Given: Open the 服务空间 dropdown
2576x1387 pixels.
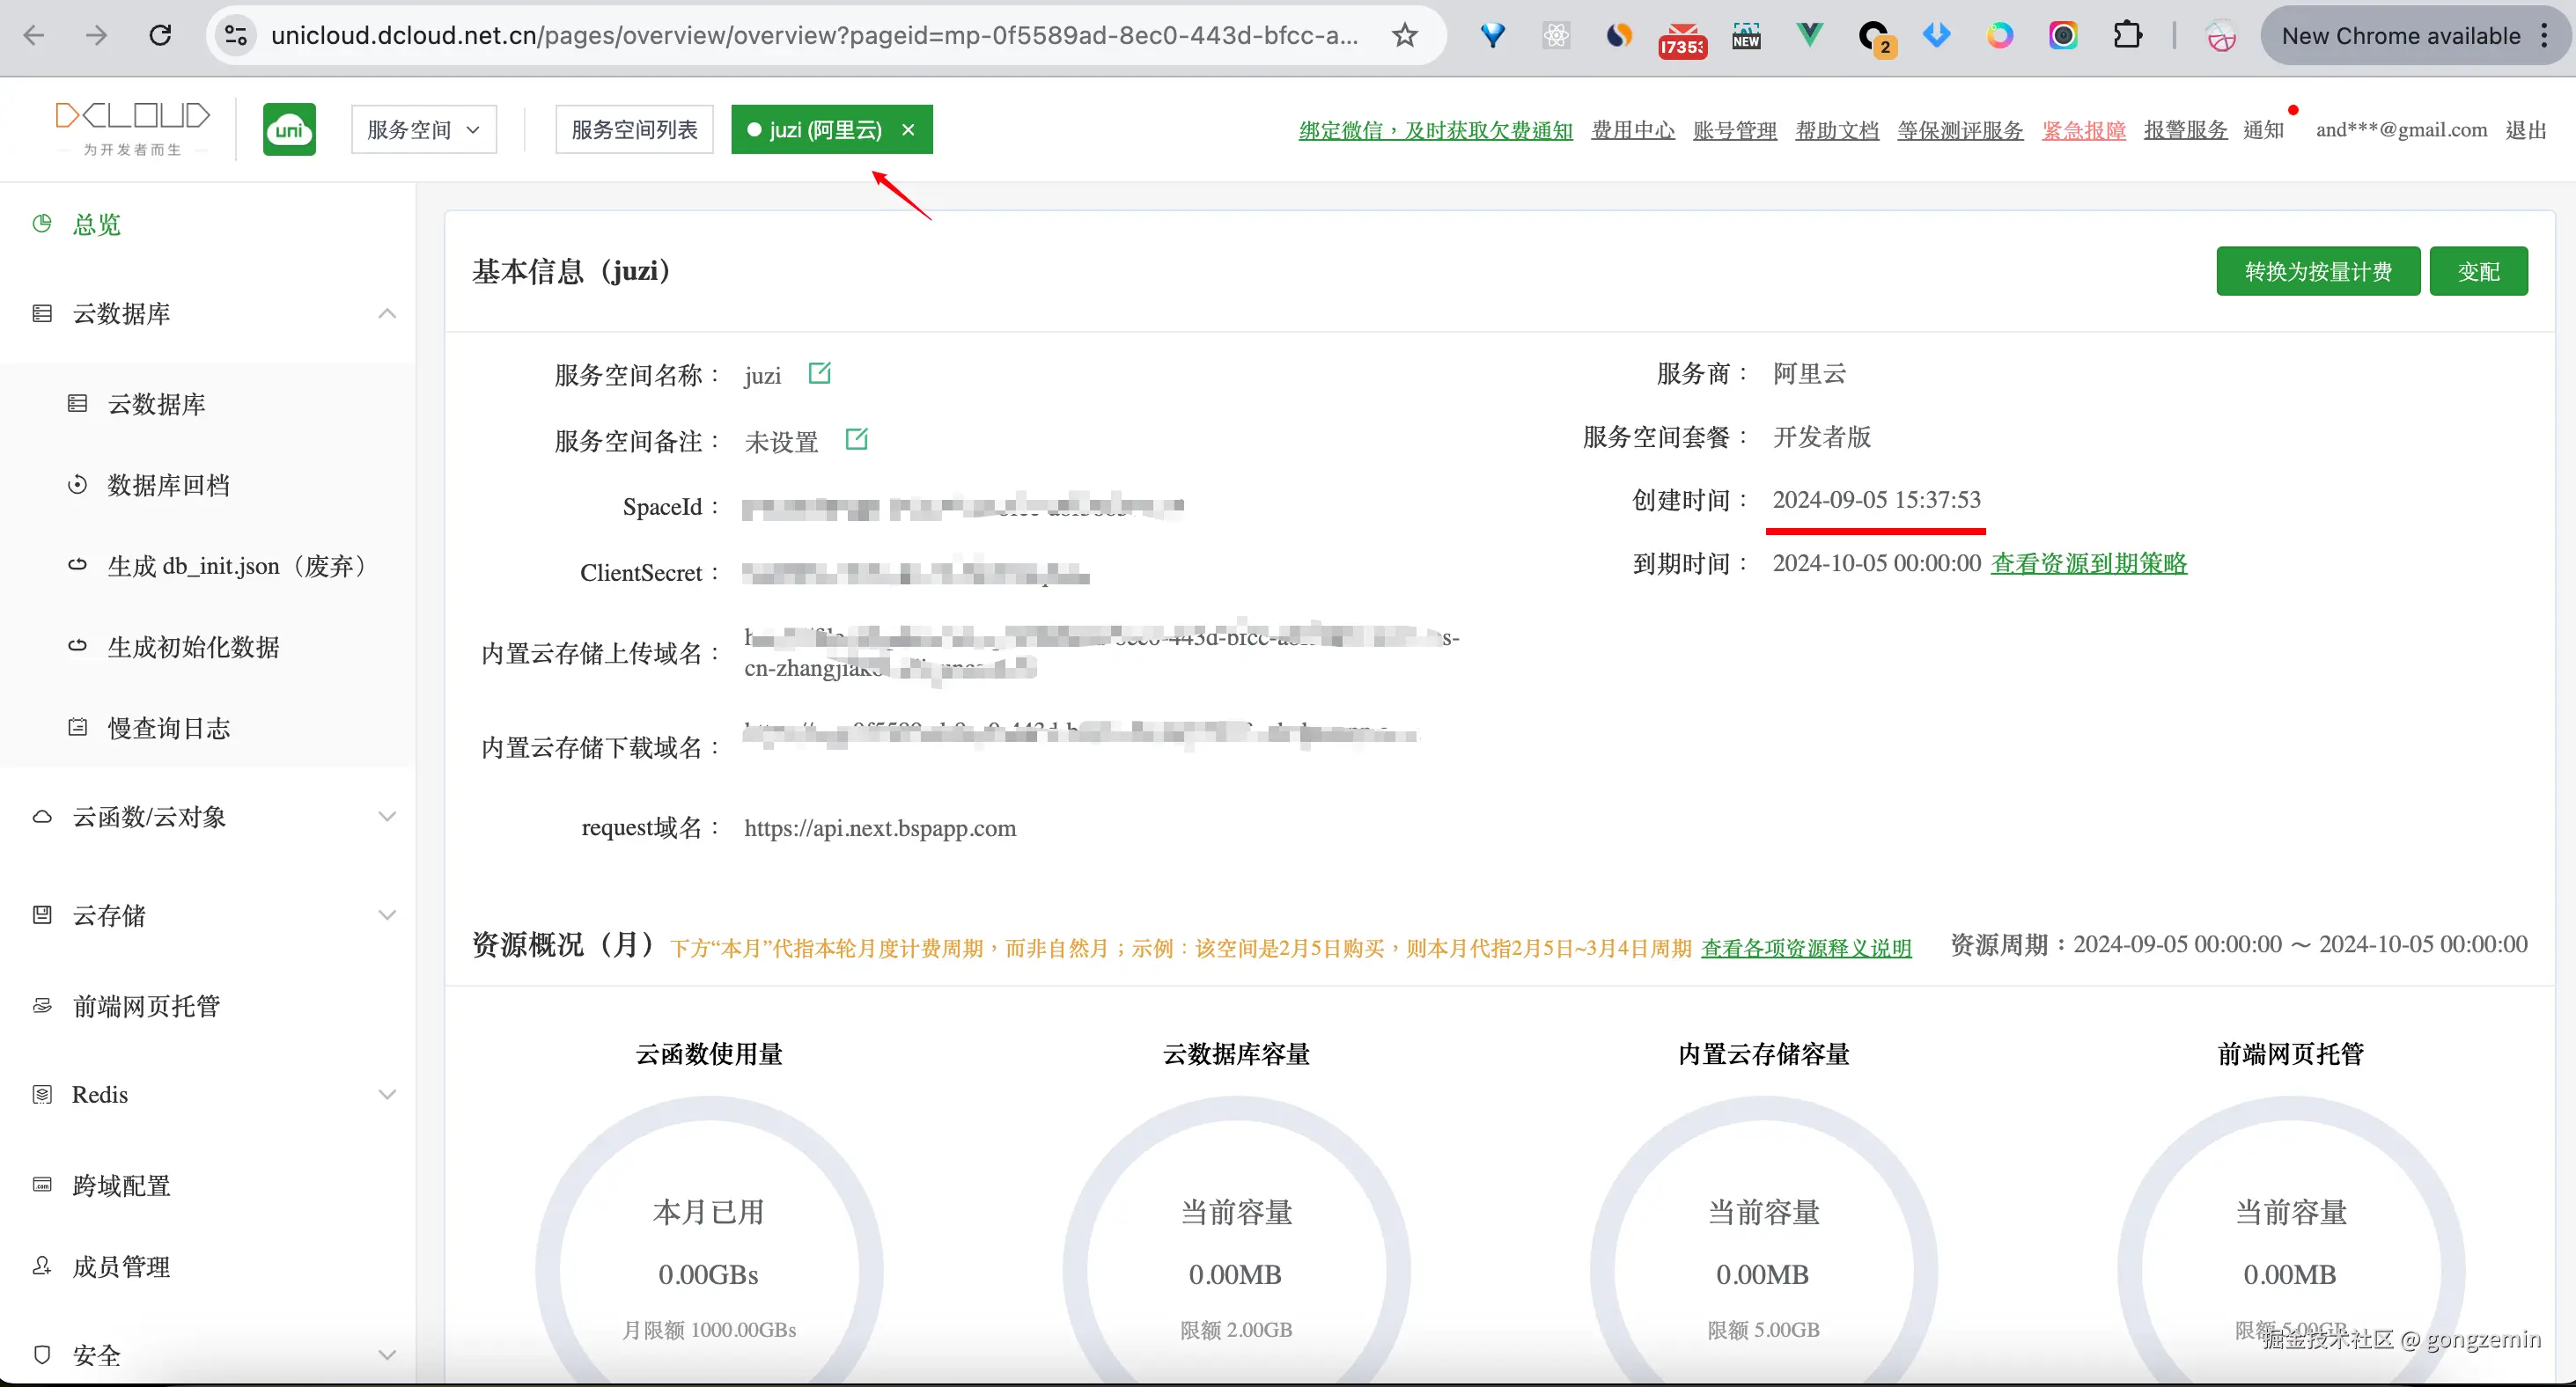Looking at the screenshot, I should tap(423, 130).
